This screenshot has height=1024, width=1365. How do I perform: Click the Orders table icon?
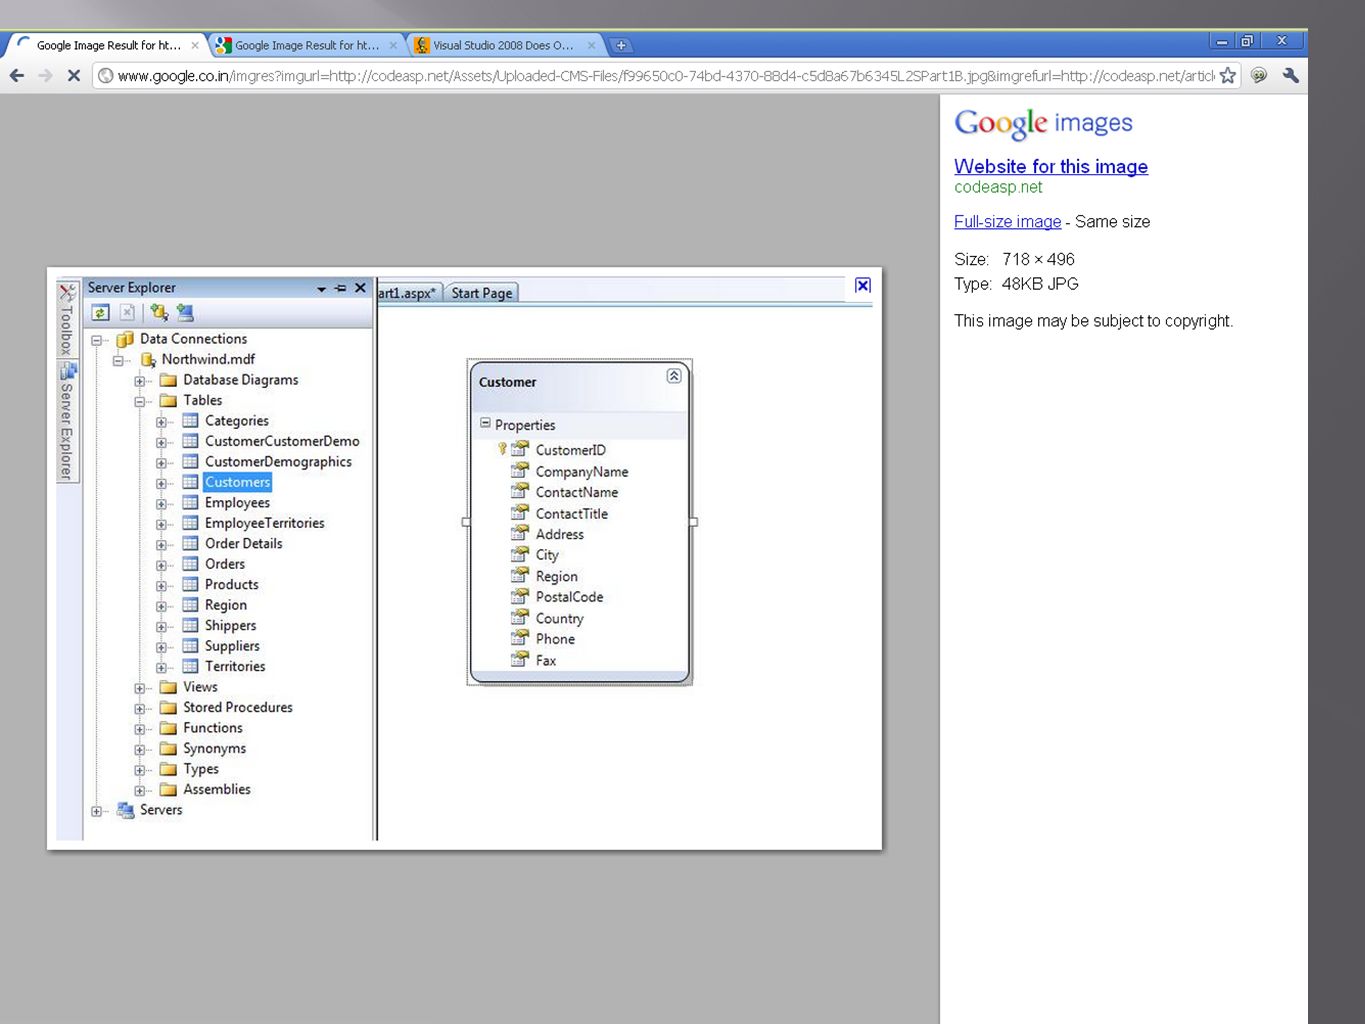(x=190, y=564)
